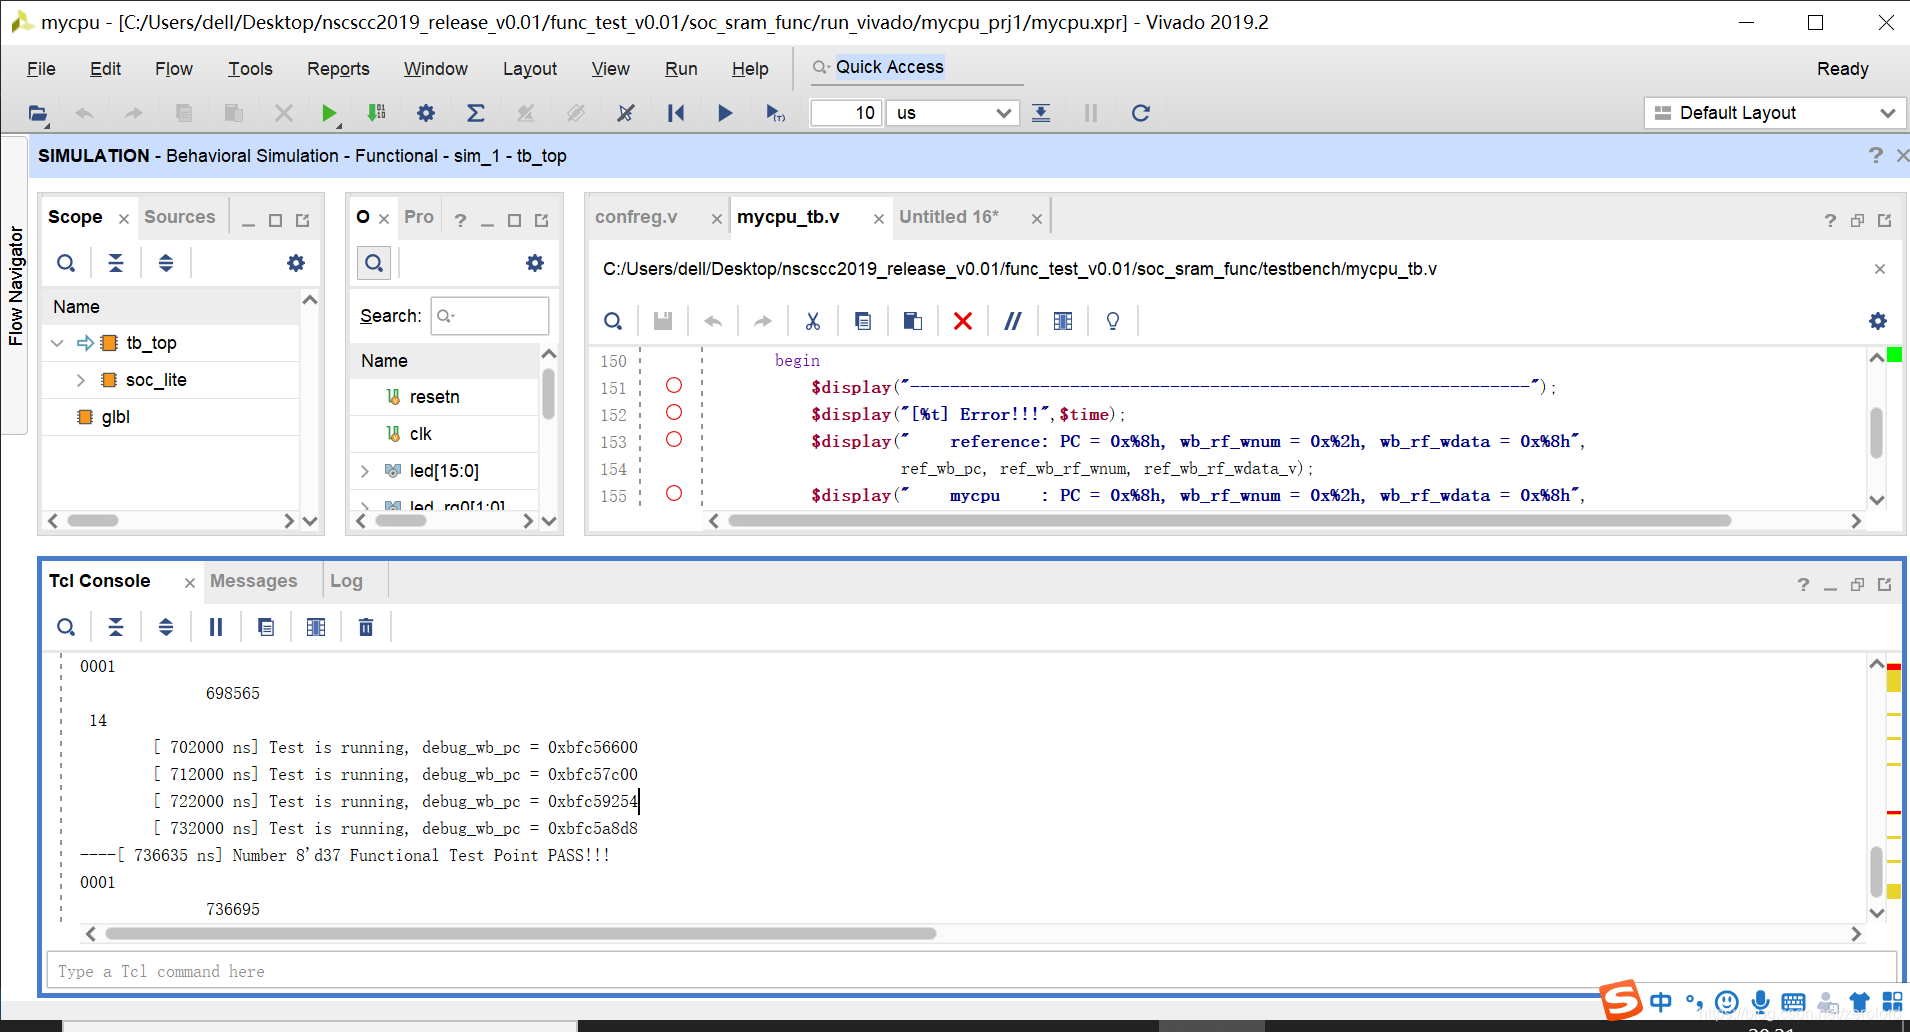The width and height of the screenshot is (1910, 1032).
Task: Open the Reports menu
Action: 338,69
